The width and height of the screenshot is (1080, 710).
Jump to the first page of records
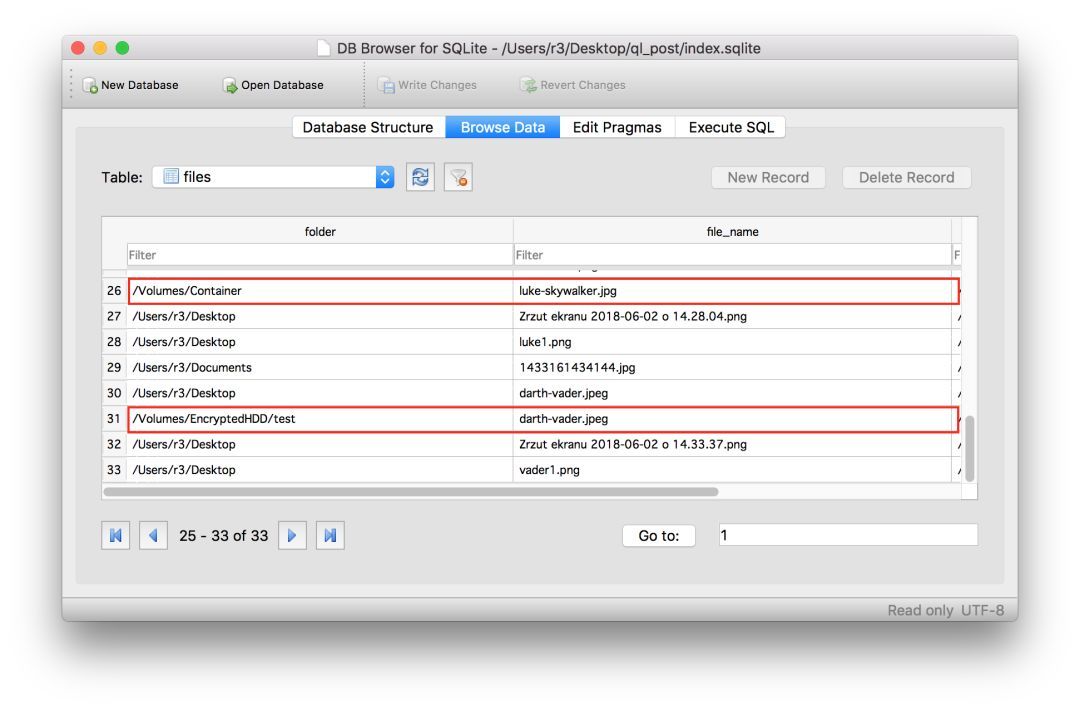[x=117, y=535]
